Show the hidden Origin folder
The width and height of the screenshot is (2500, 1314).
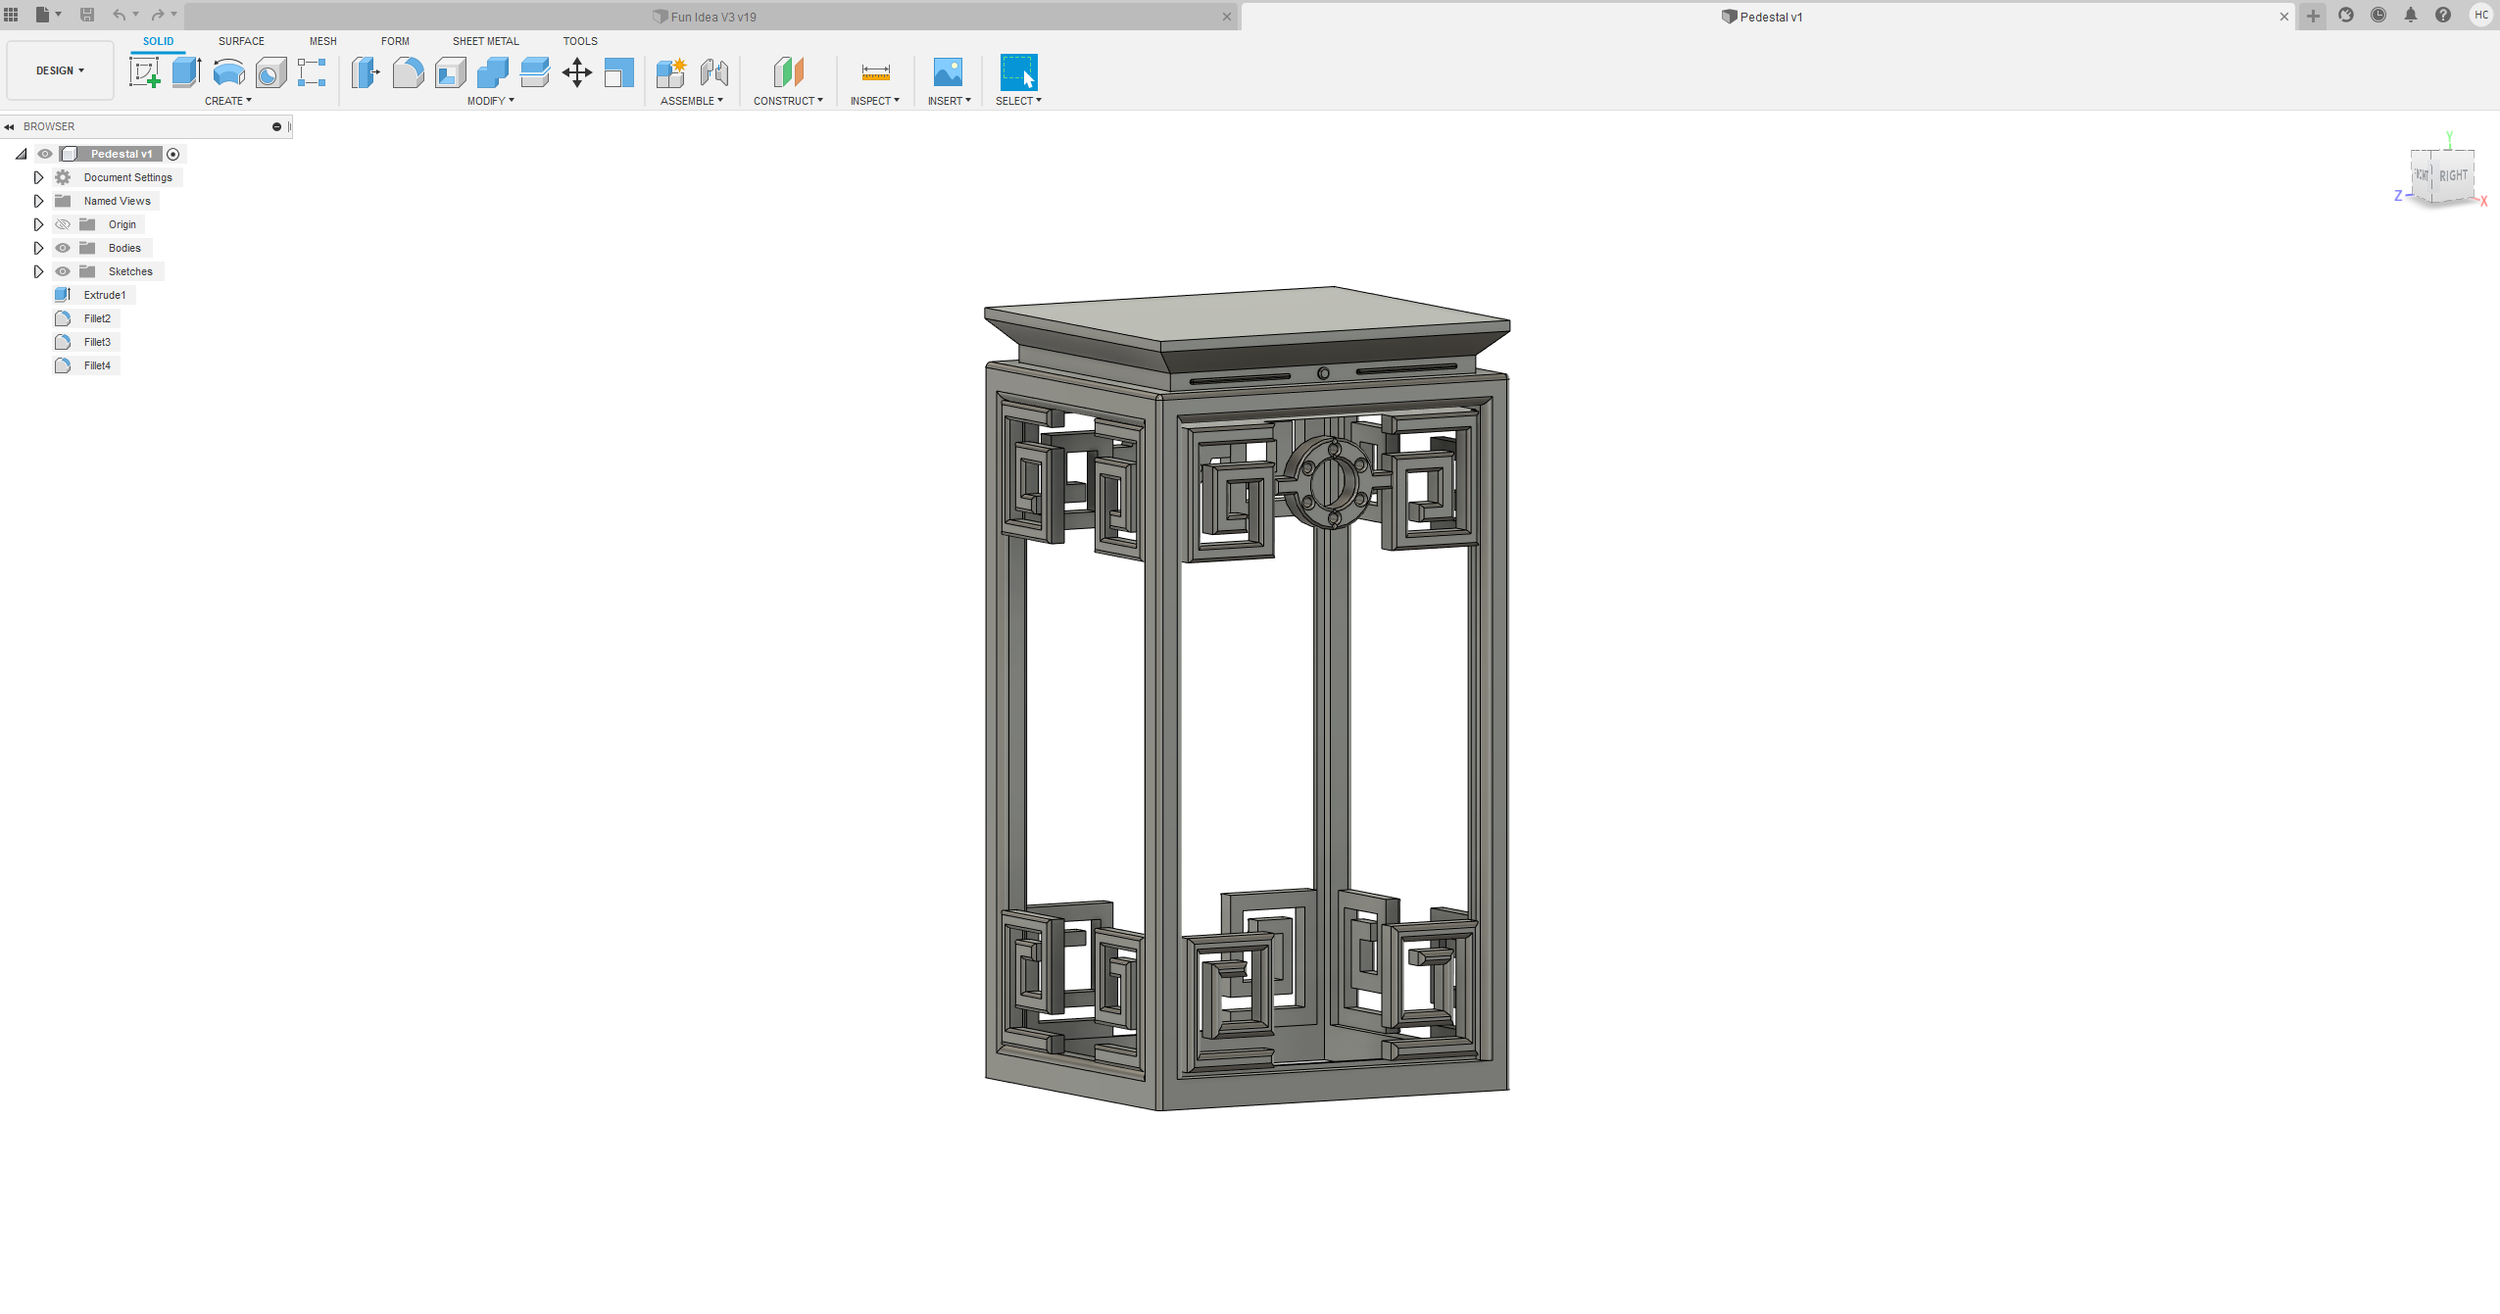[63, 225]
